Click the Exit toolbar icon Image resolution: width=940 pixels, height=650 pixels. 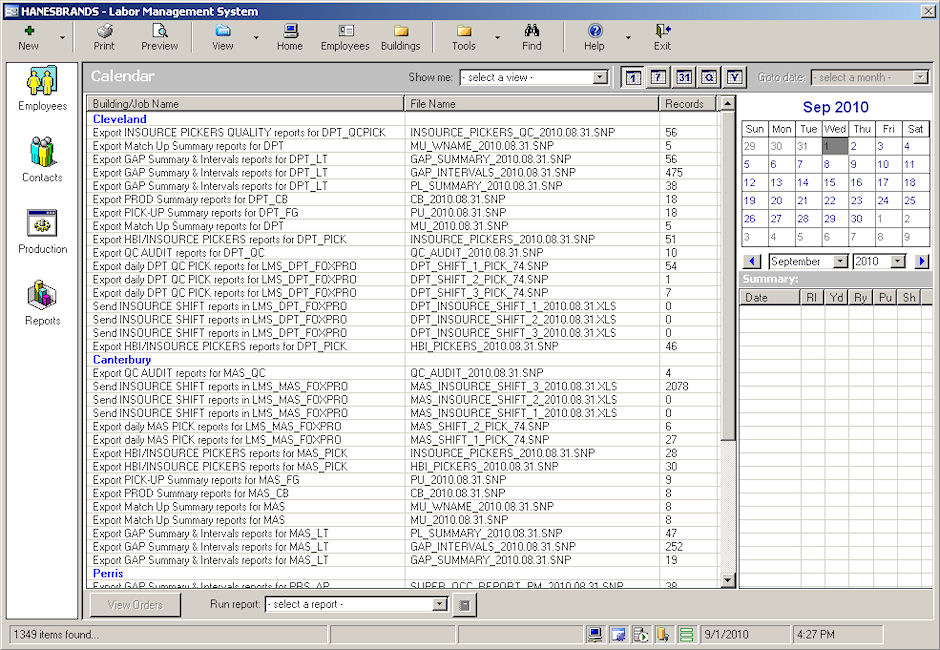pyautogui.click(x=662, y=37)
